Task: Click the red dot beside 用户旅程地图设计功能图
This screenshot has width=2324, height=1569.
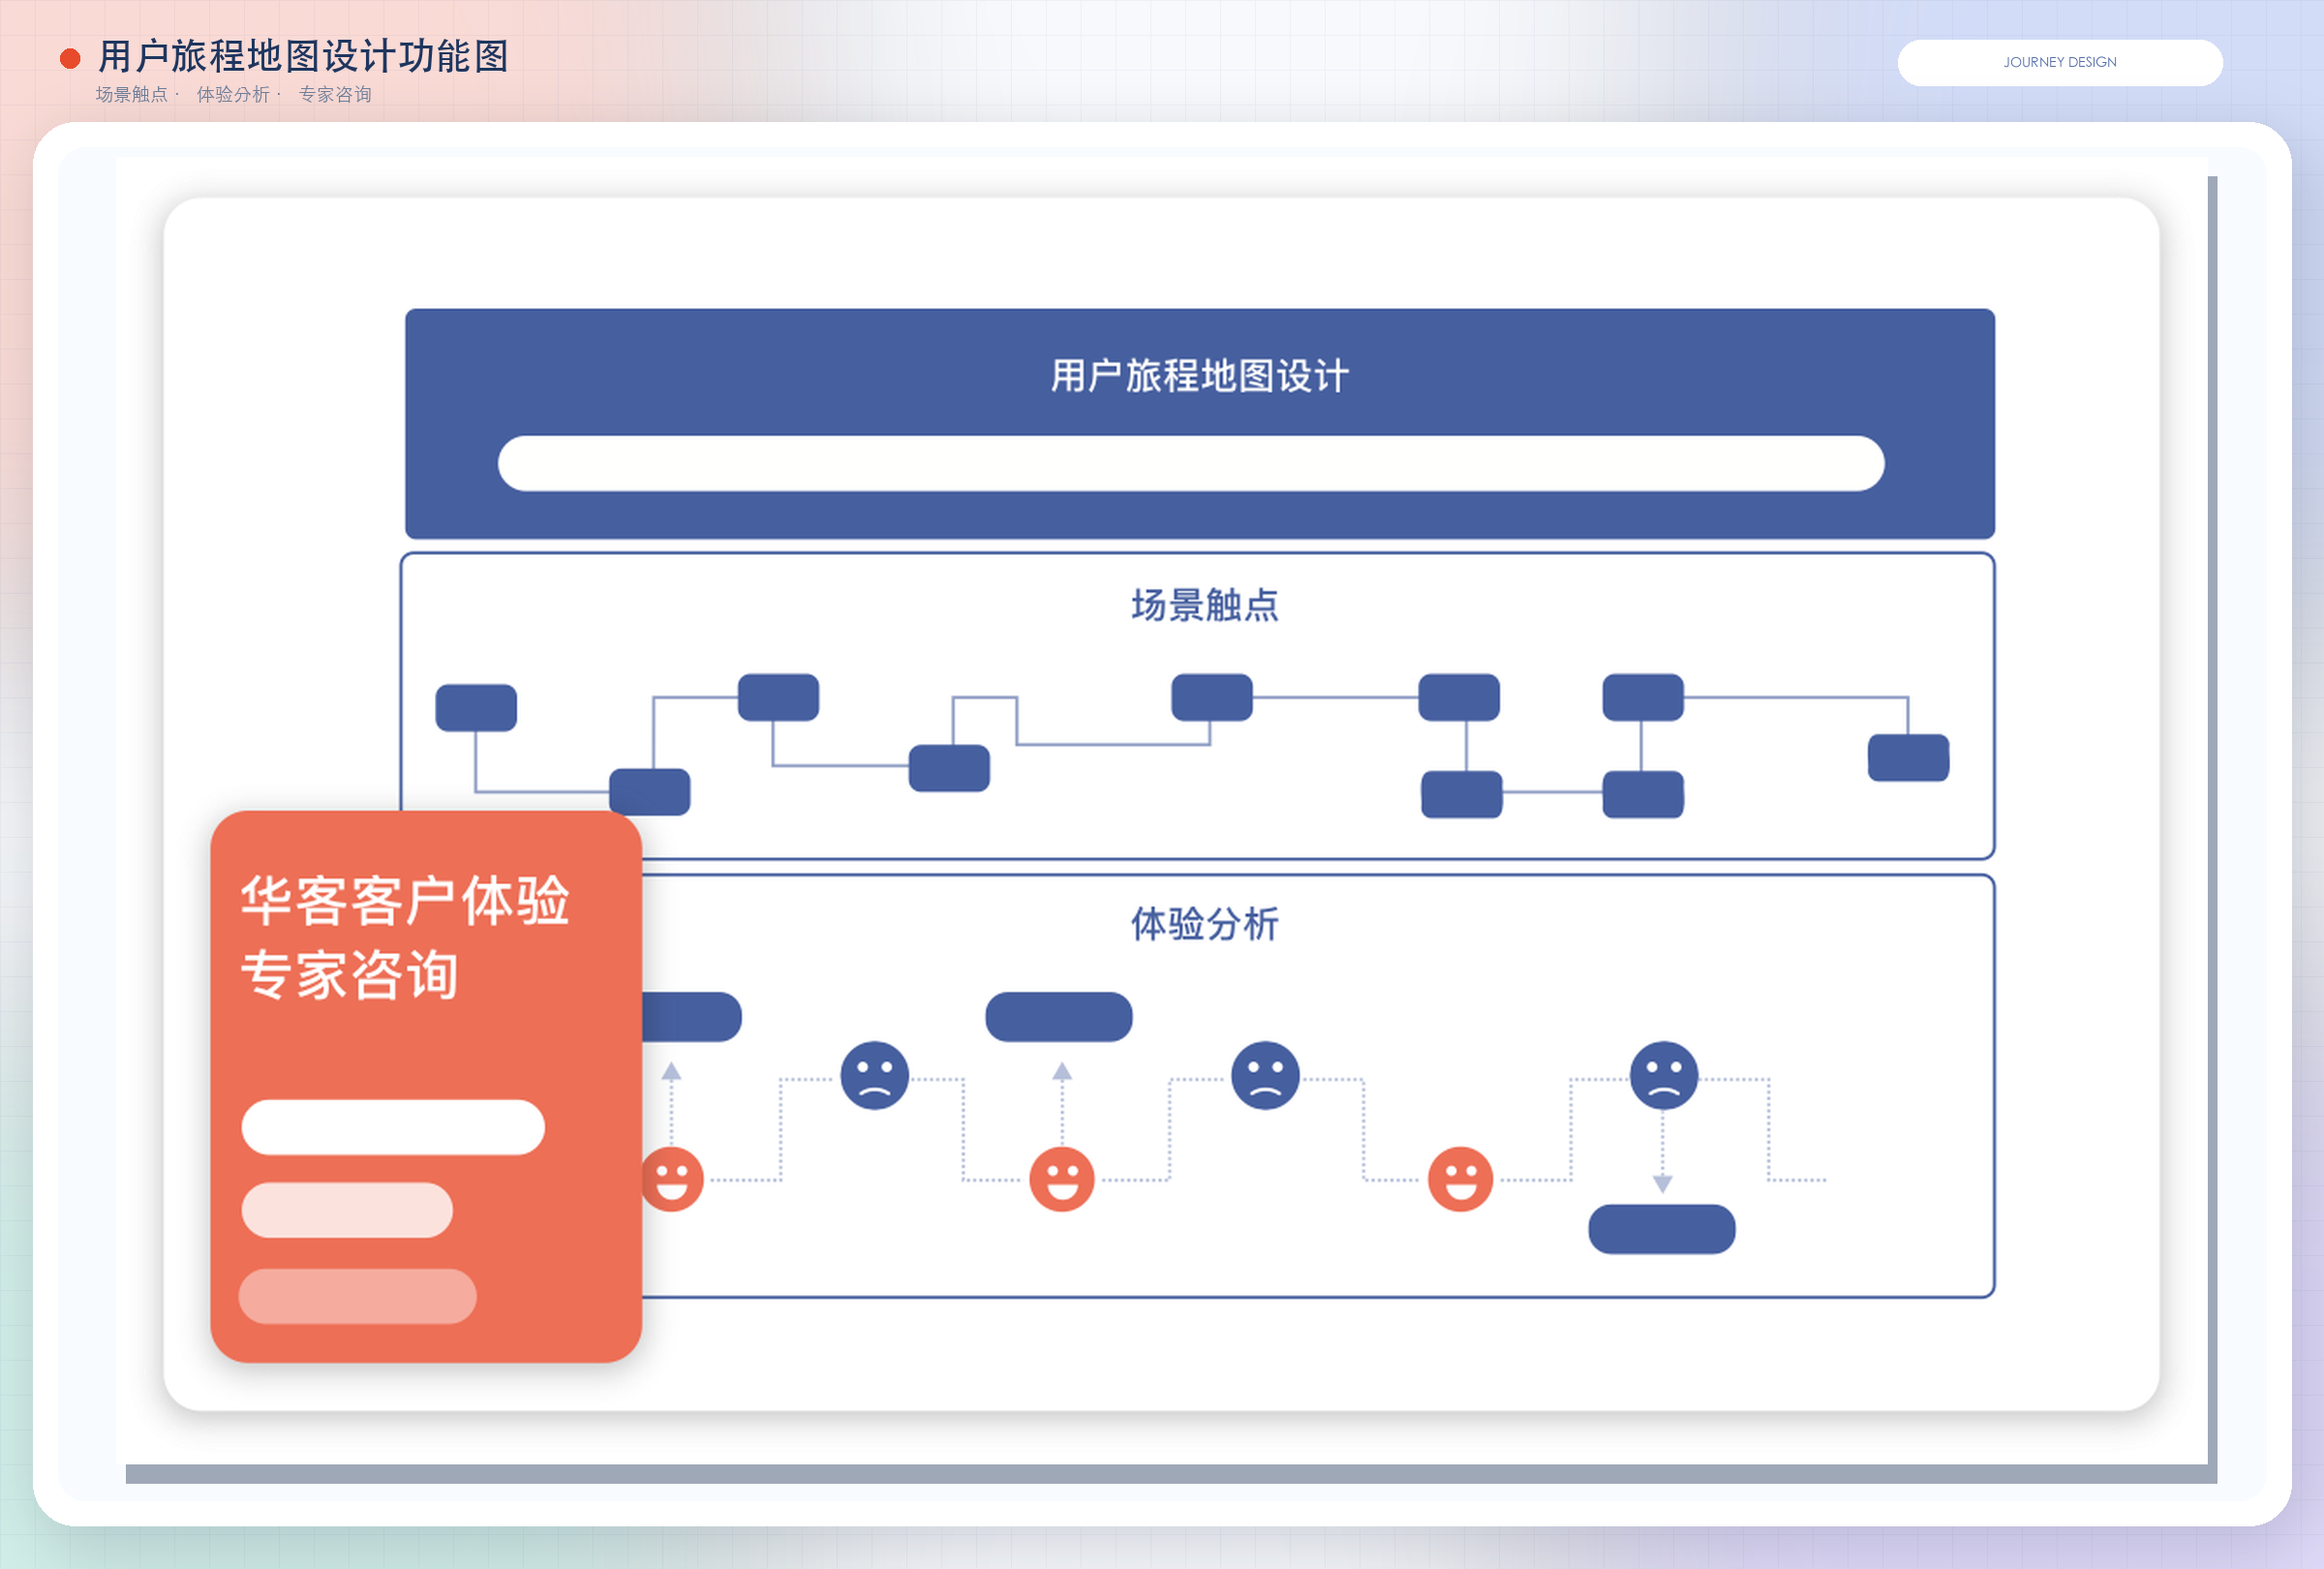Action: 70,59
